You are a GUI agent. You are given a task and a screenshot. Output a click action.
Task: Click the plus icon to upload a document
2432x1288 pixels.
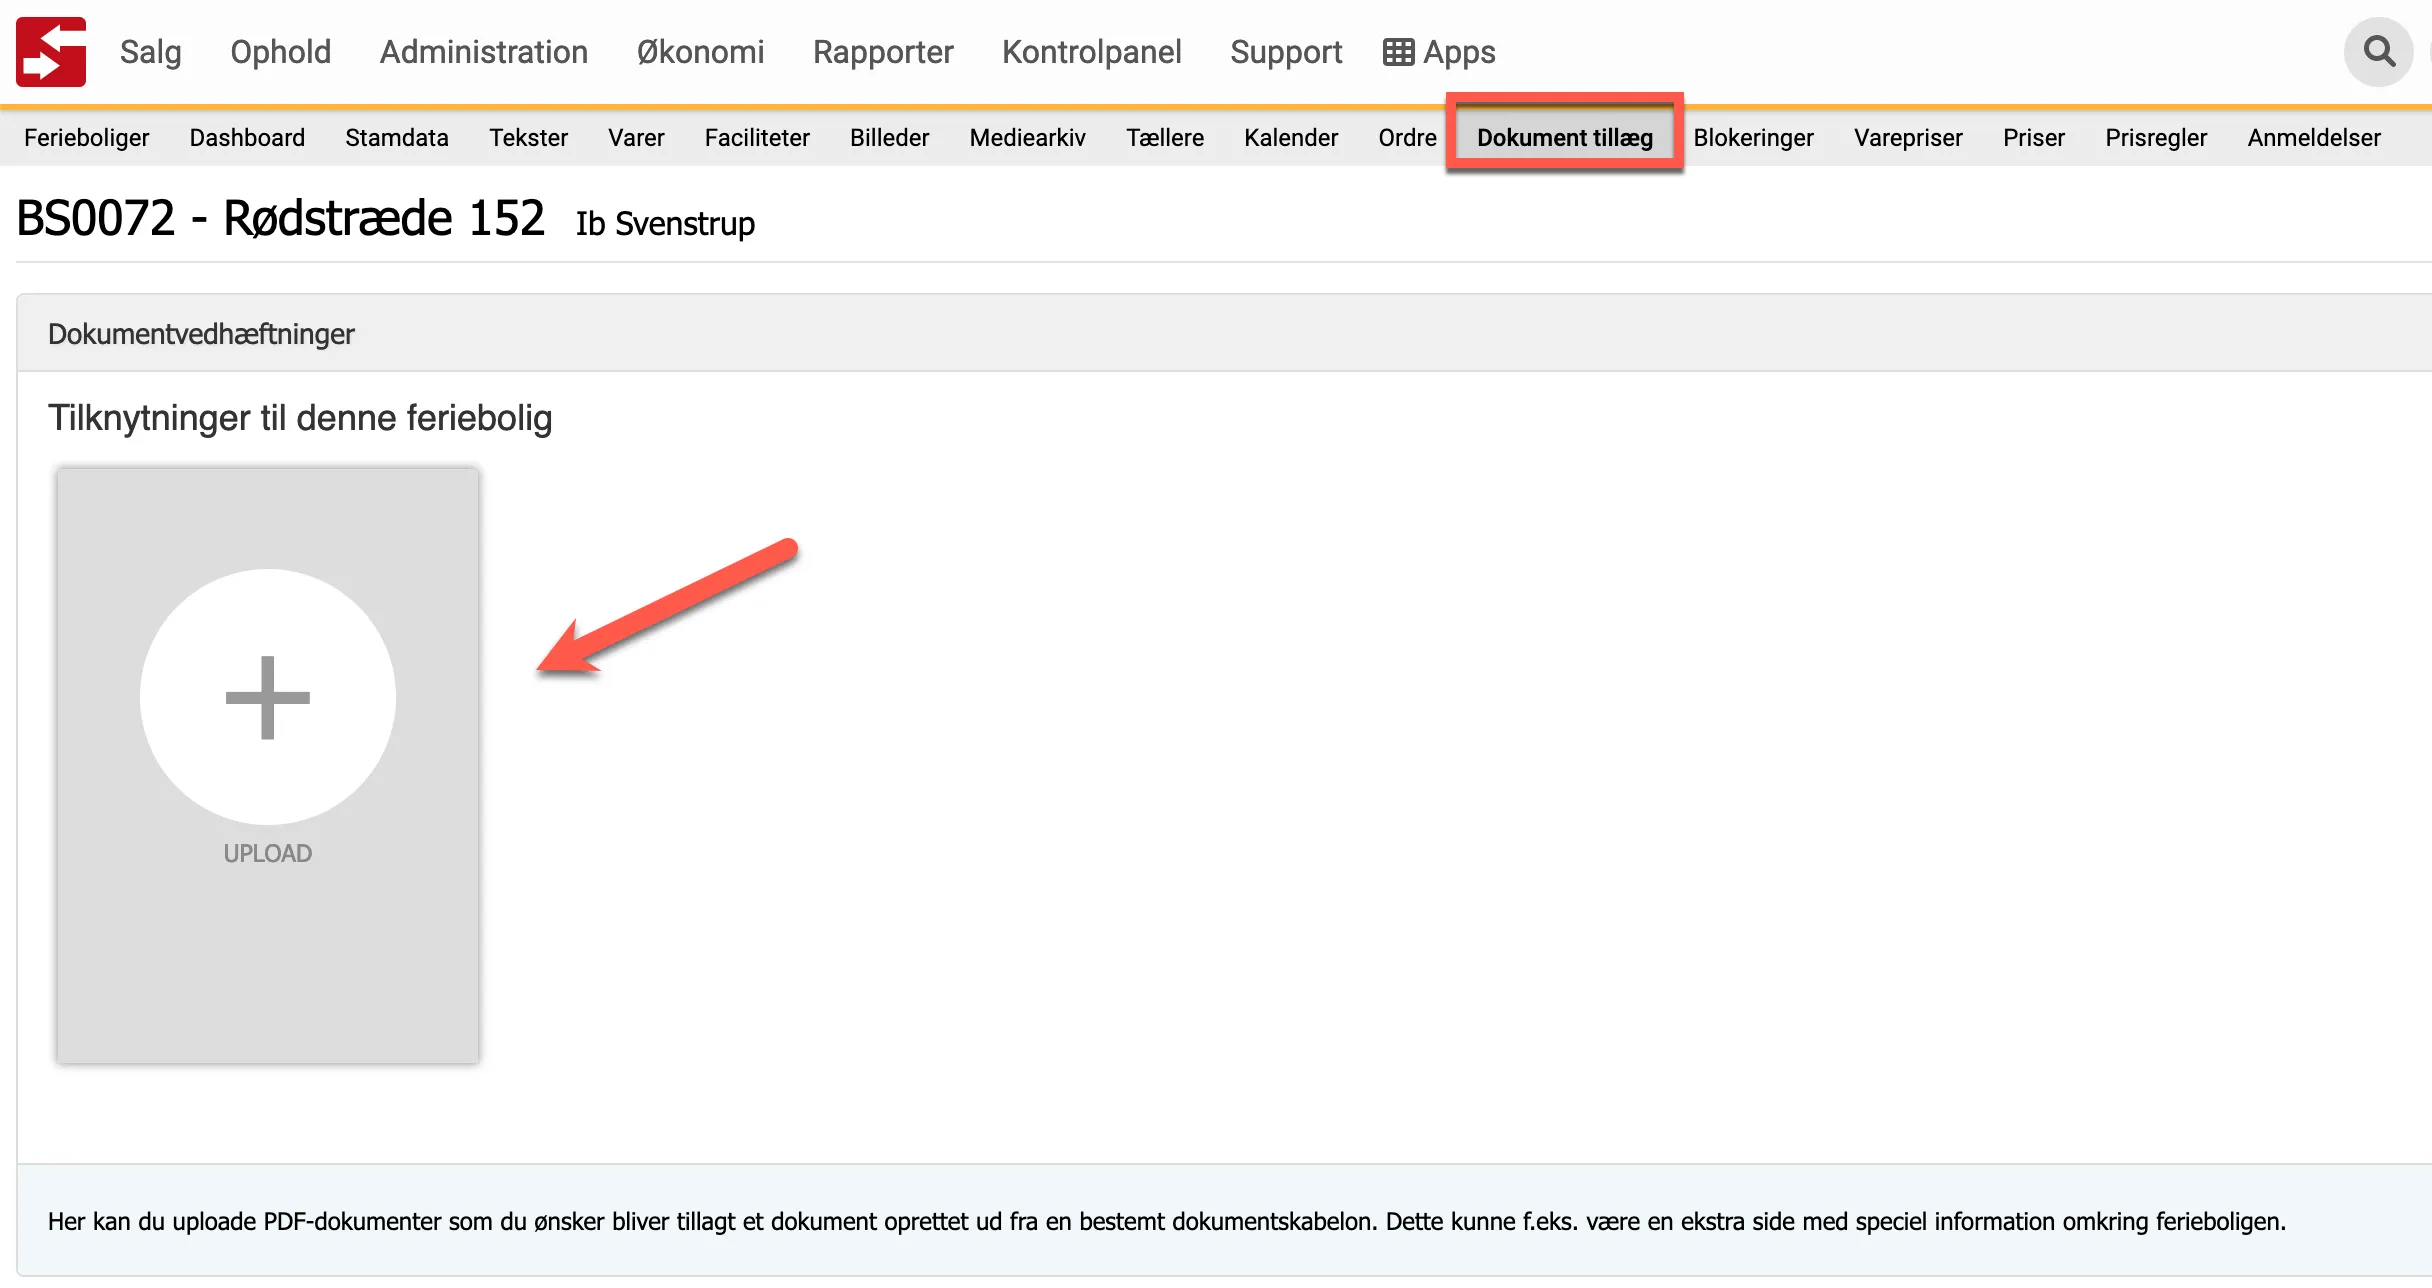[x=267, y=696]
